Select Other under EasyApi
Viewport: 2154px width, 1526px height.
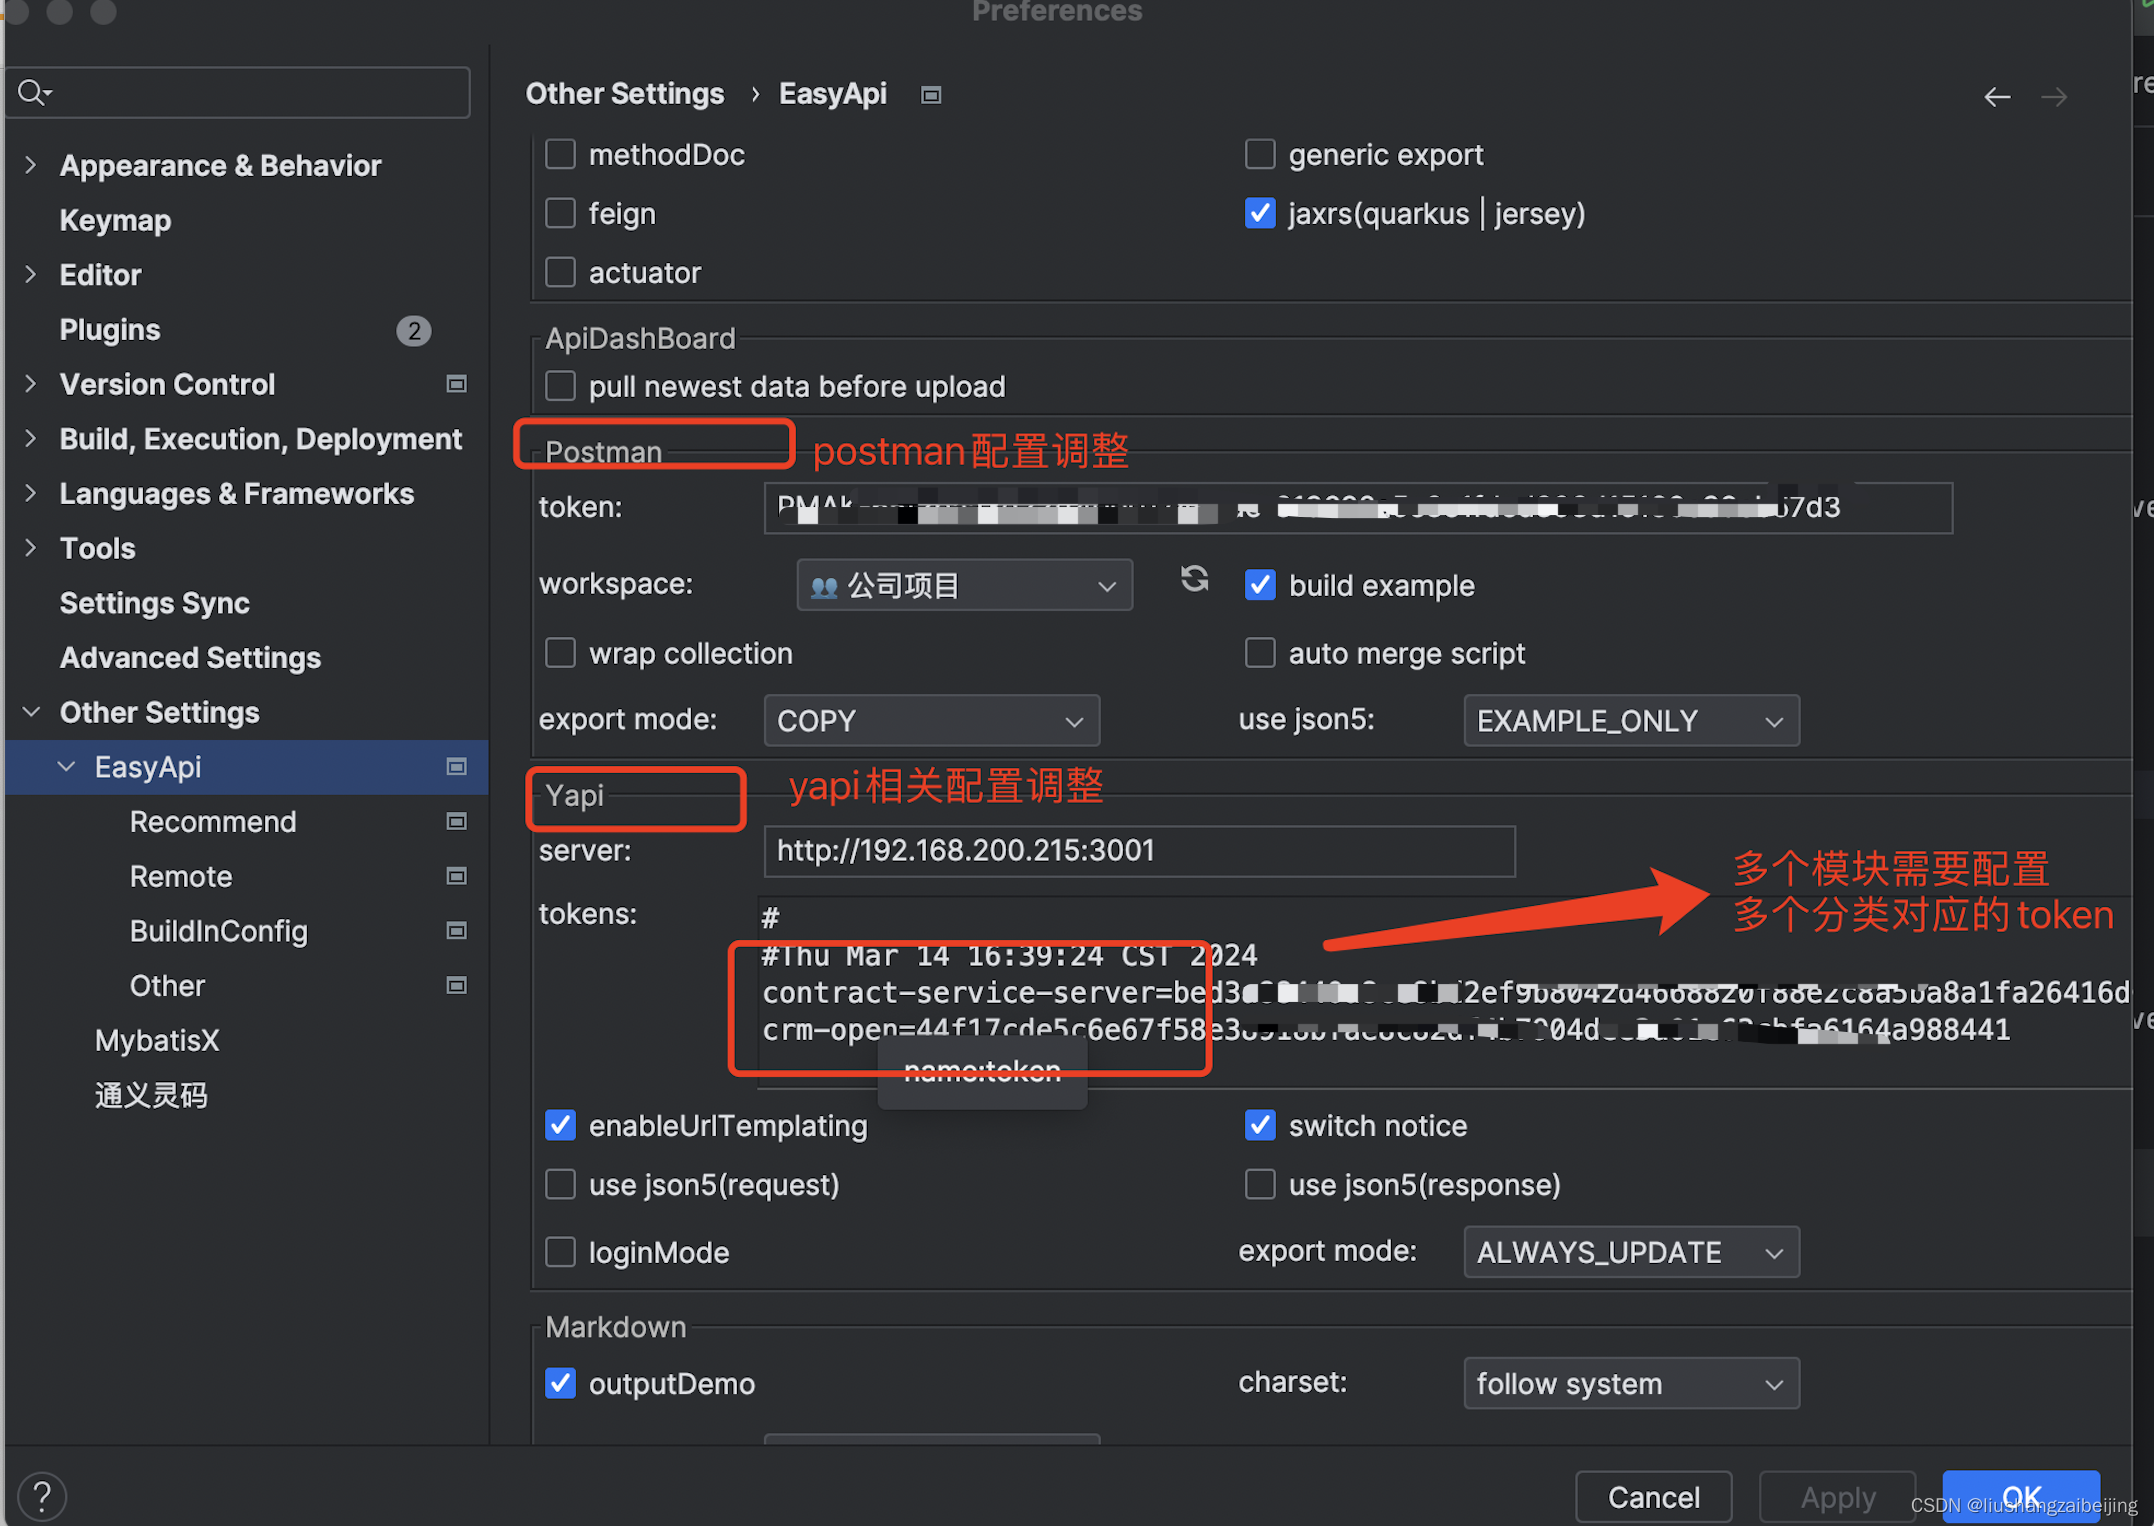pos(168,986)
